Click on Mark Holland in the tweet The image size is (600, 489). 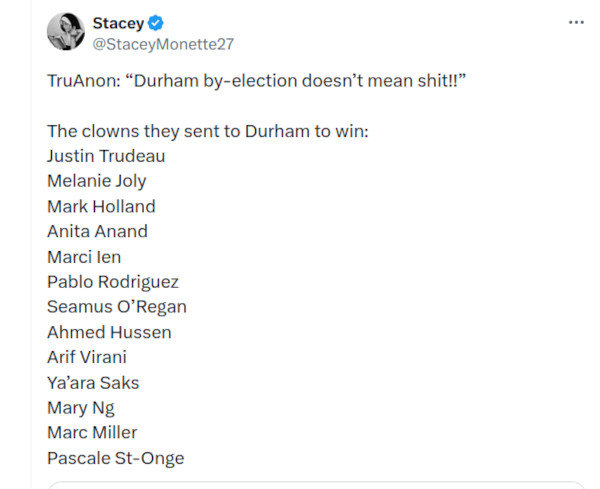click(x=101, y=206)
